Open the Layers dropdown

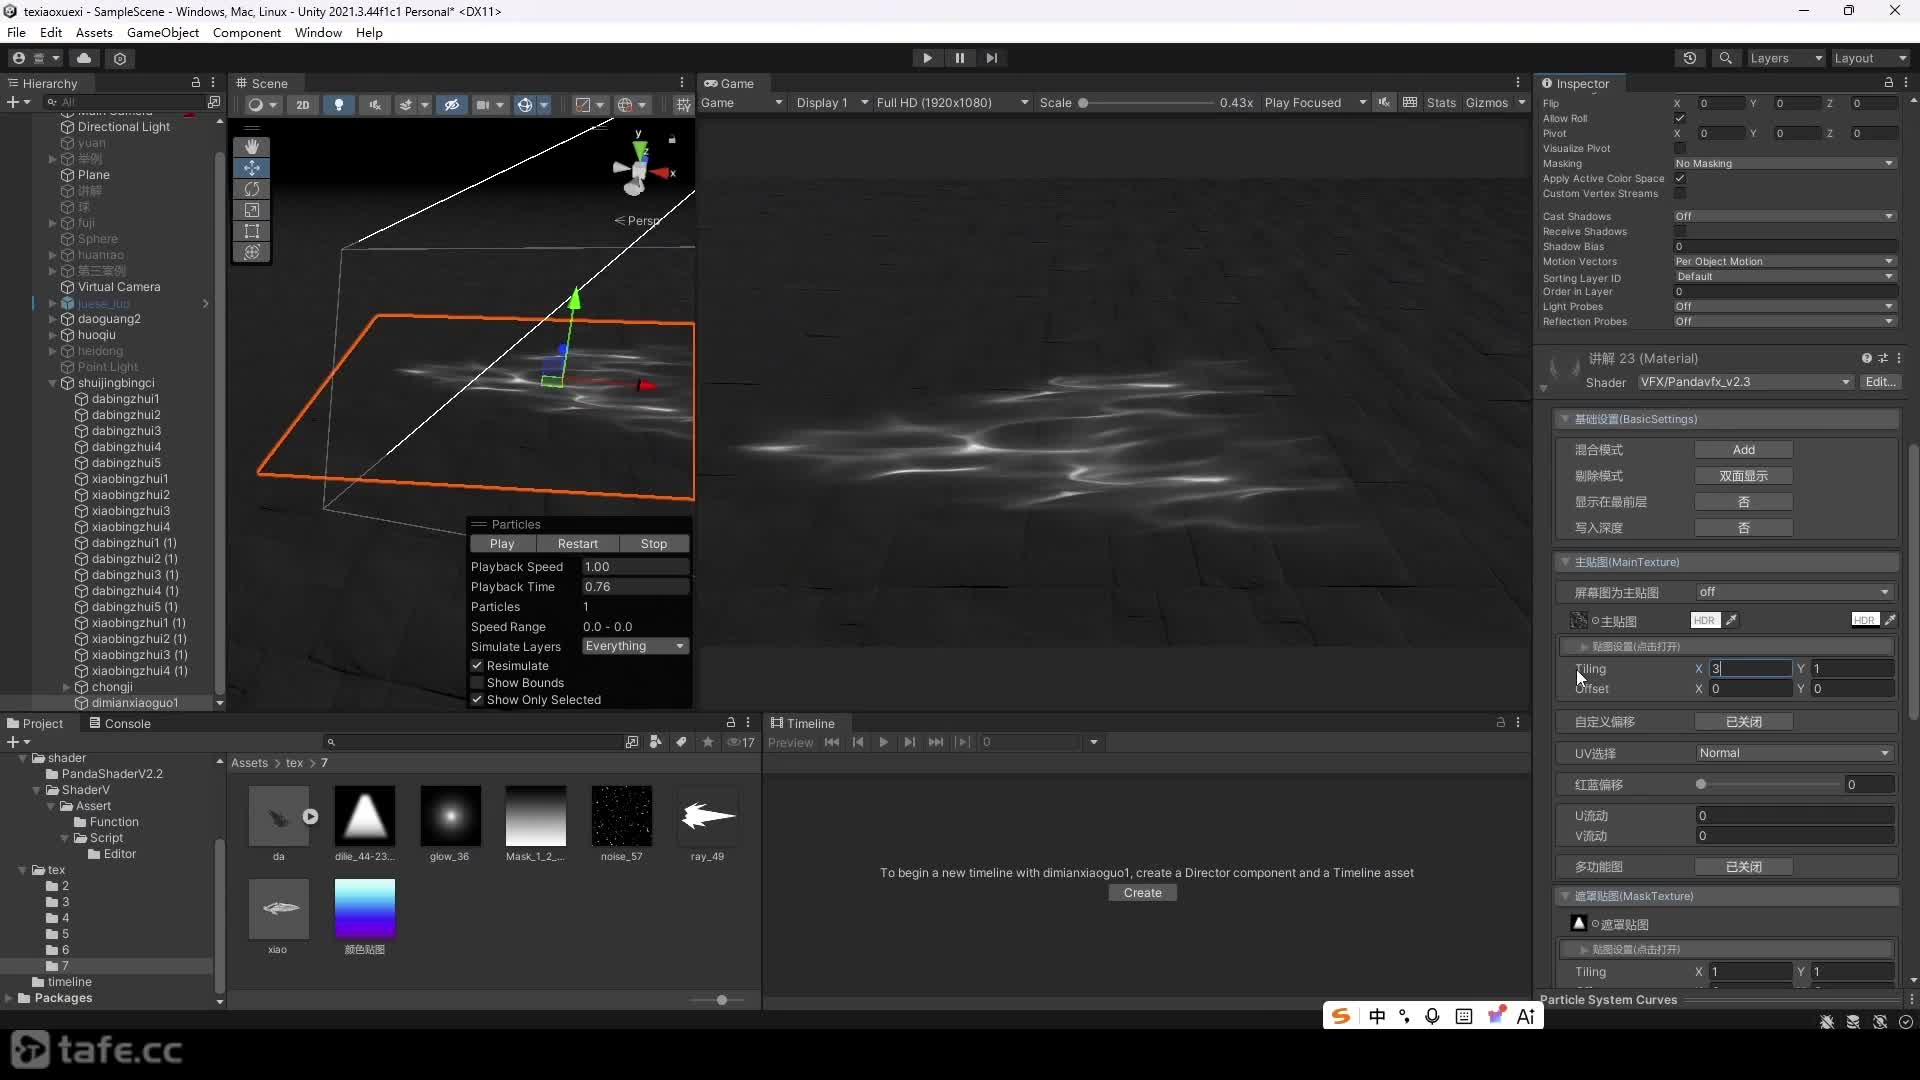(x=1786, y=58)
